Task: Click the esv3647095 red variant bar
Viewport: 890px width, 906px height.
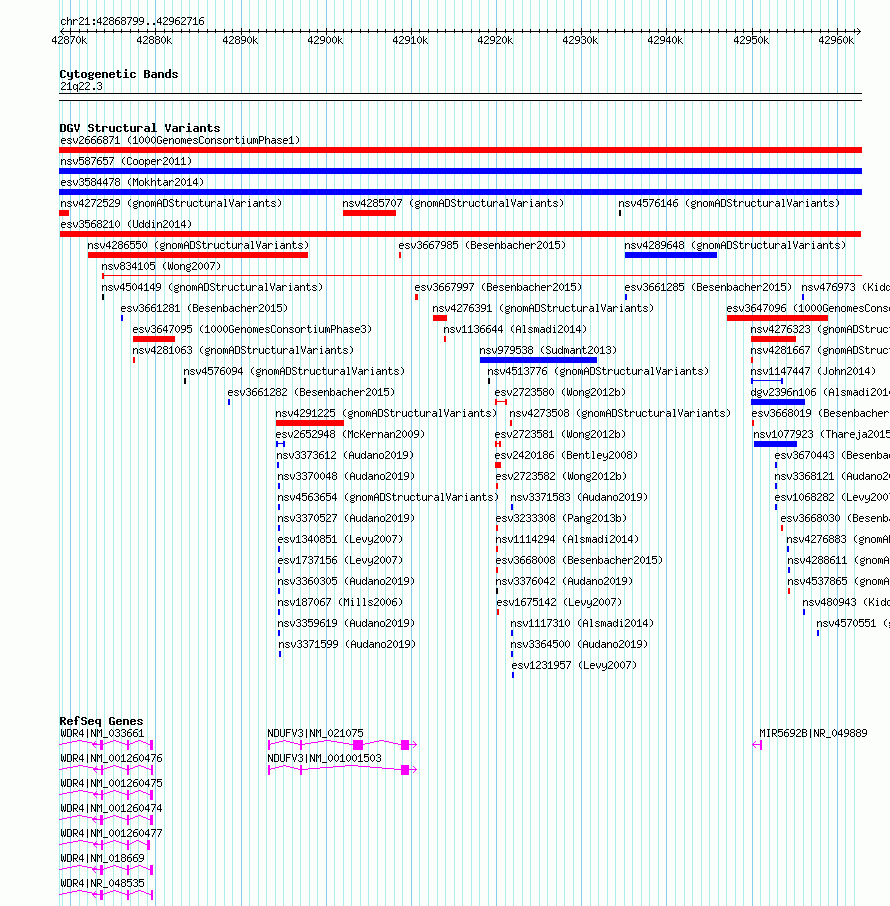Action: coord(154,339)
